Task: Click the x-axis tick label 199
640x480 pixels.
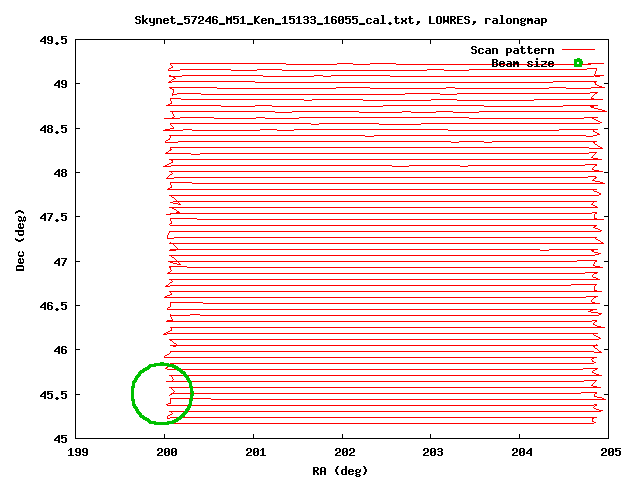Action: (x=78, y=452)
